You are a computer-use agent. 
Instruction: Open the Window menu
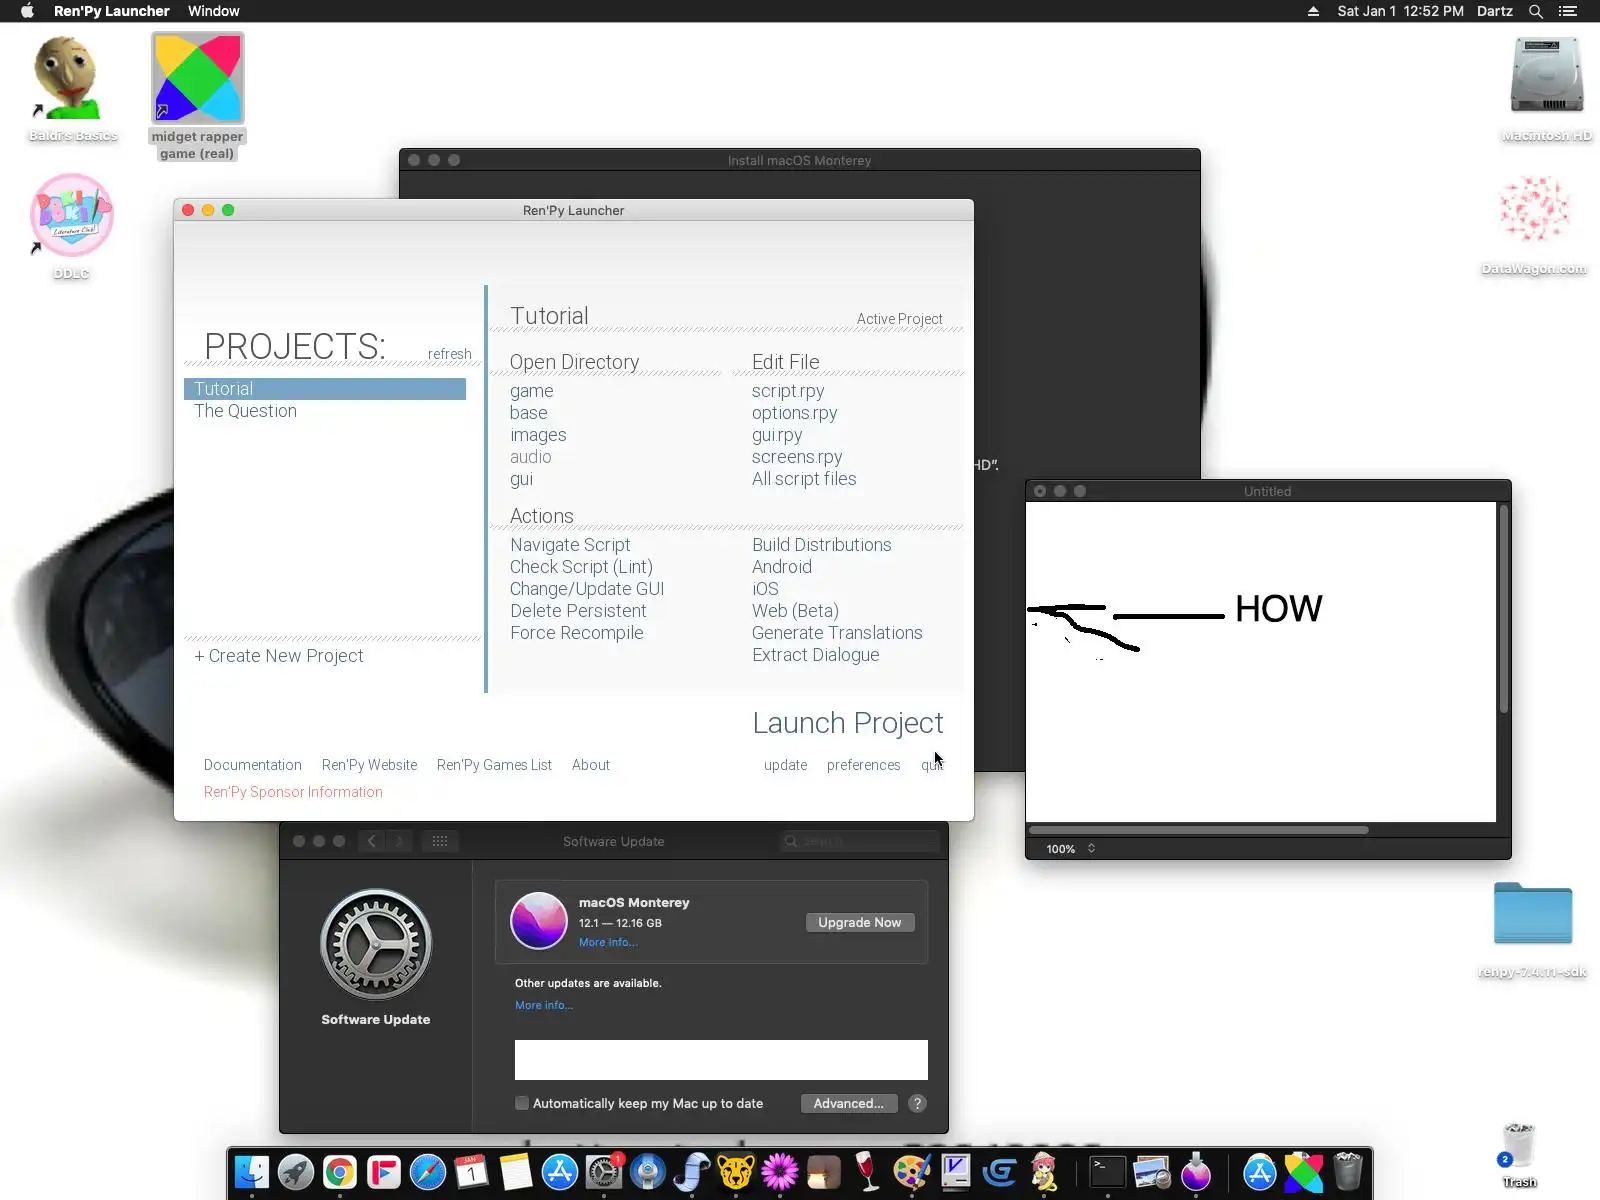coord(214,11)
